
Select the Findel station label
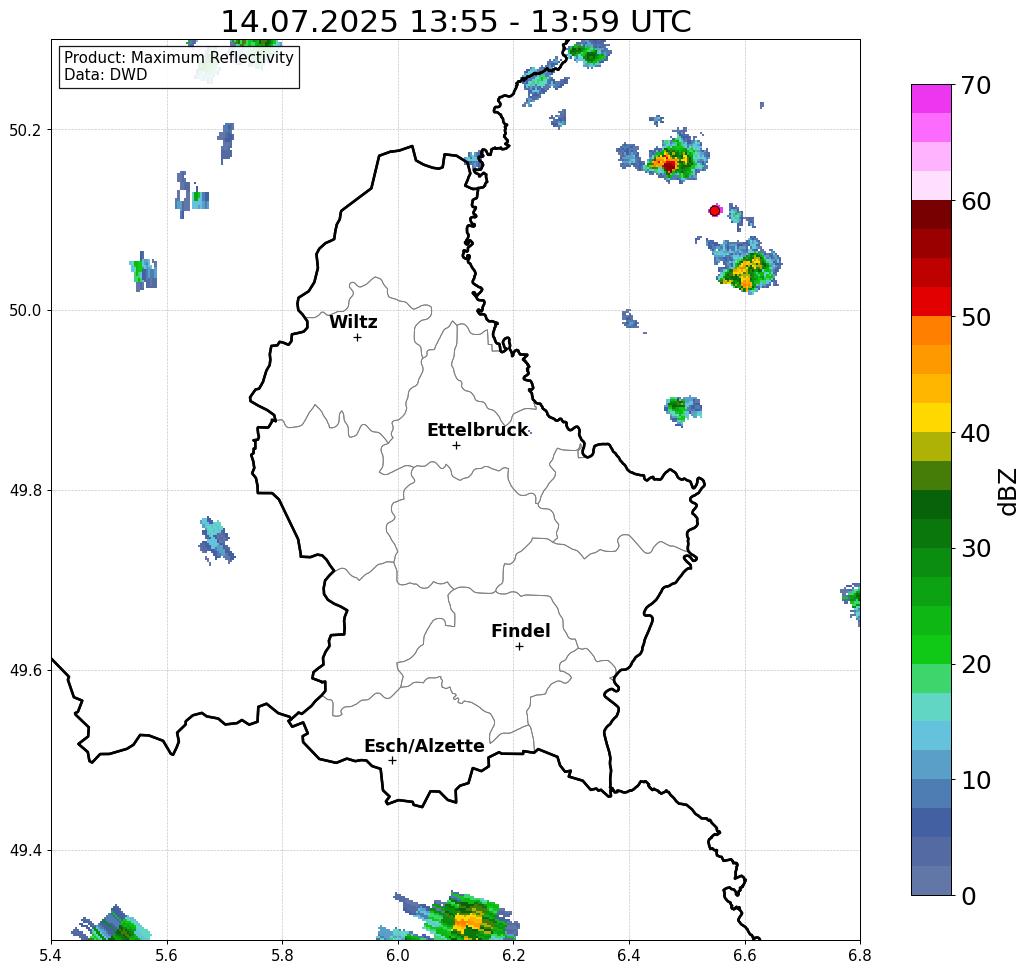[520, 631]
